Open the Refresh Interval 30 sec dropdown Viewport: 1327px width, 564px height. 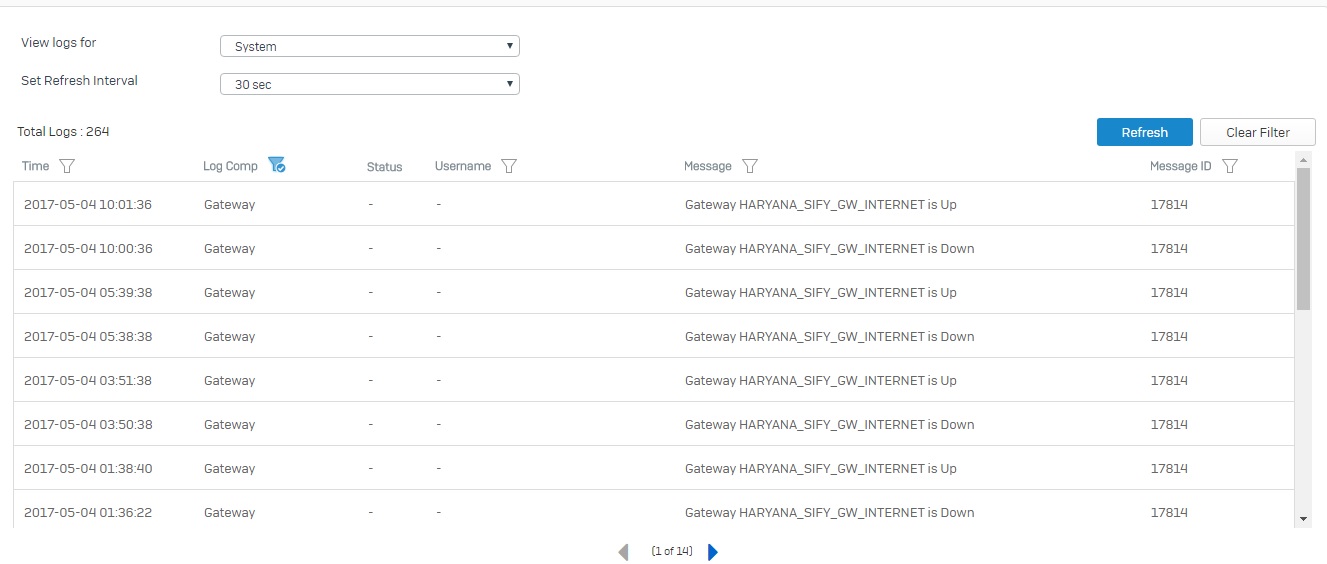(x=370, y=84)
